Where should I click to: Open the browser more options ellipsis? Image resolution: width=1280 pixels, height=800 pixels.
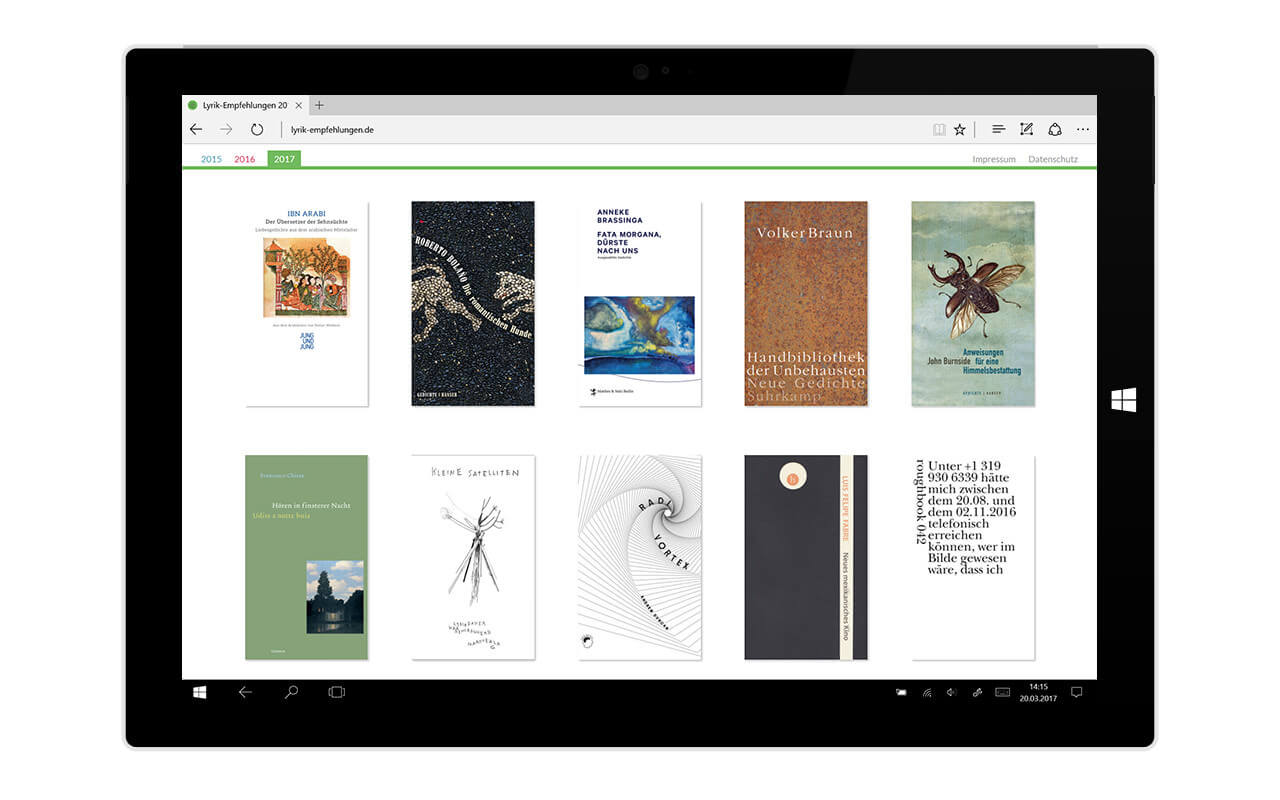pyautogui.click(x=1083, y=129)
